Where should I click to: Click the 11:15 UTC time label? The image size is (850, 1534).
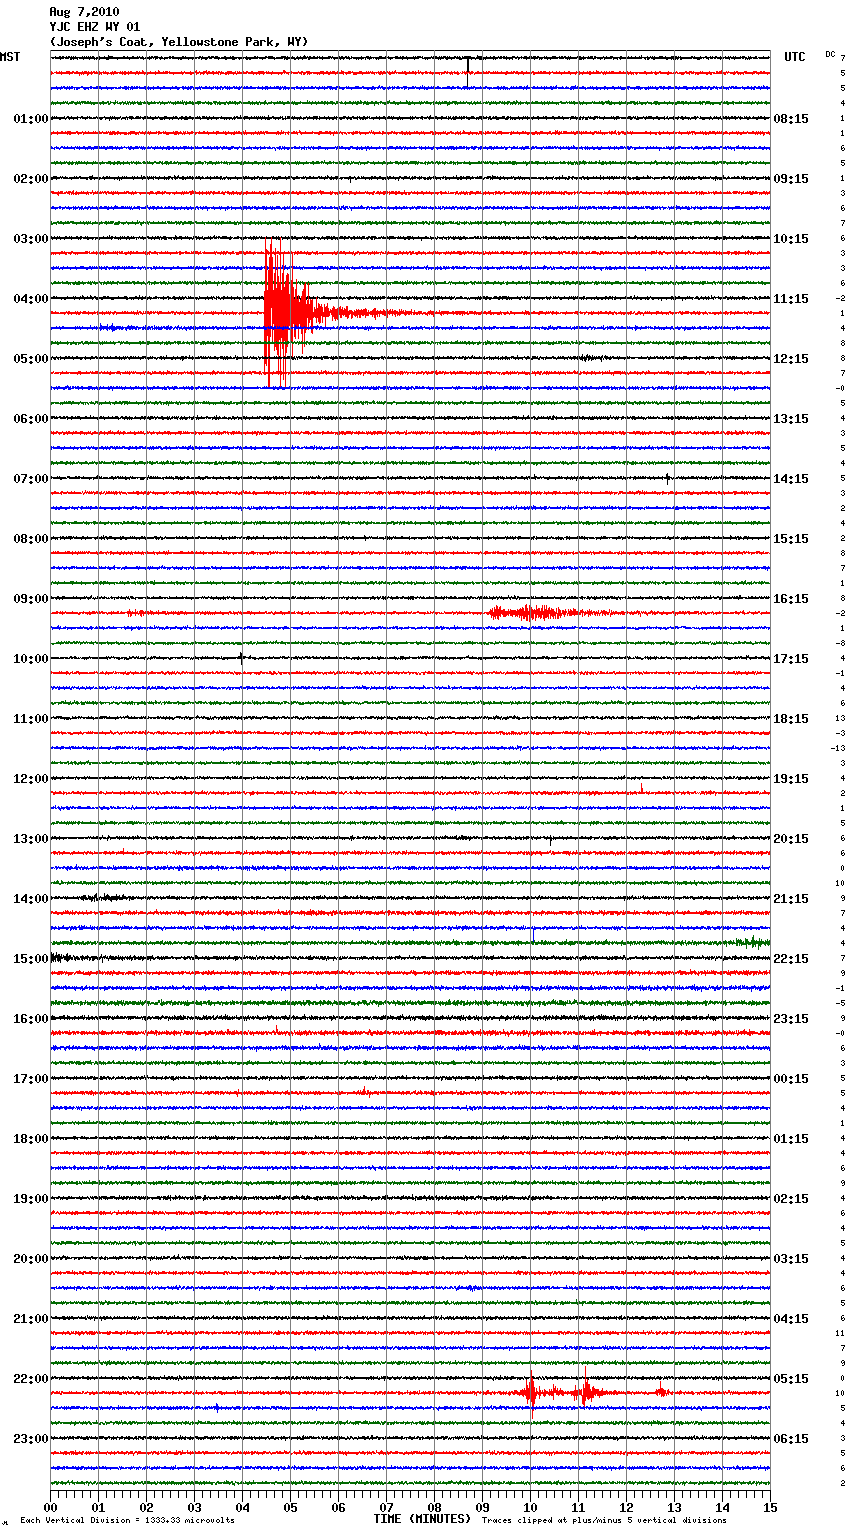(791, 299)
